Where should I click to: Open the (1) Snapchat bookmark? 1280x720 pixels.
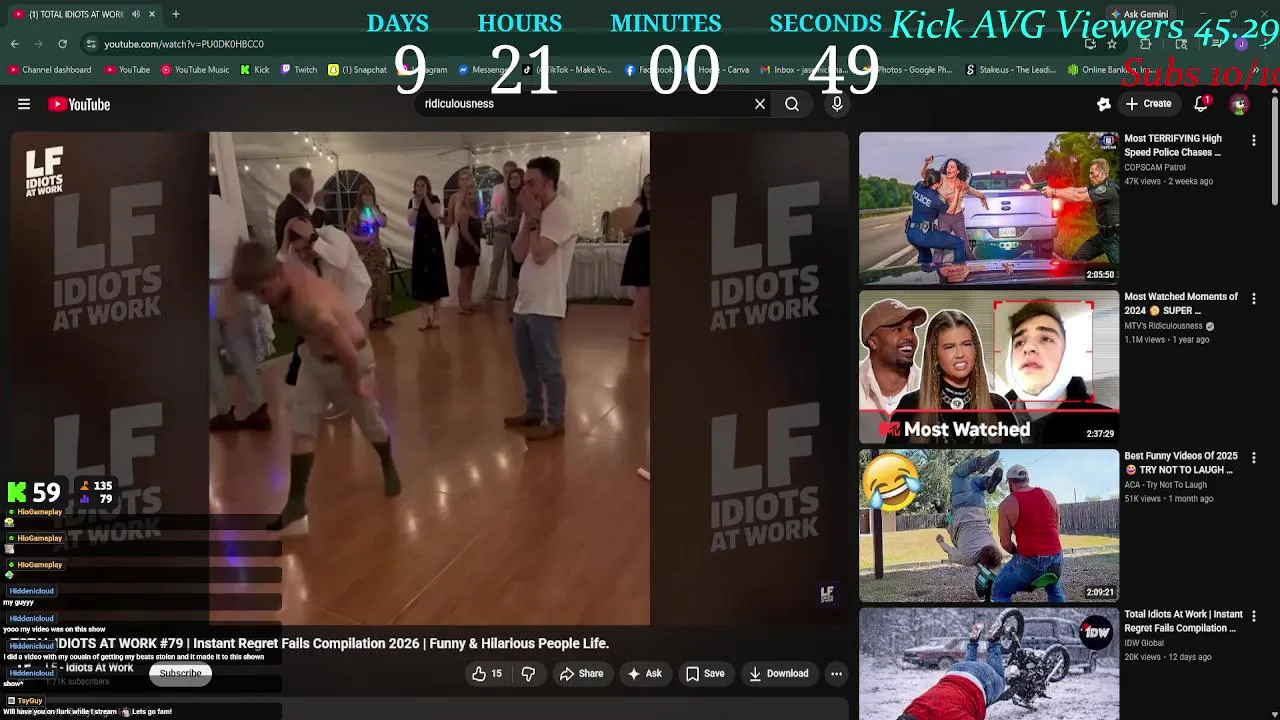[x=357, y=70]
